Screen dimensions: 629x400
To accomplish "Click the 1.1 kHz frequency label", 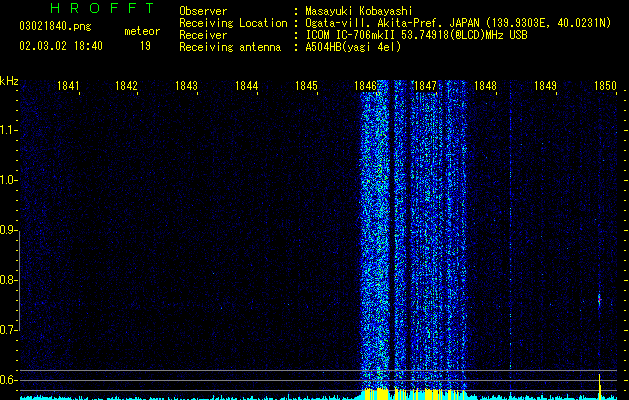I will (8, 130).
